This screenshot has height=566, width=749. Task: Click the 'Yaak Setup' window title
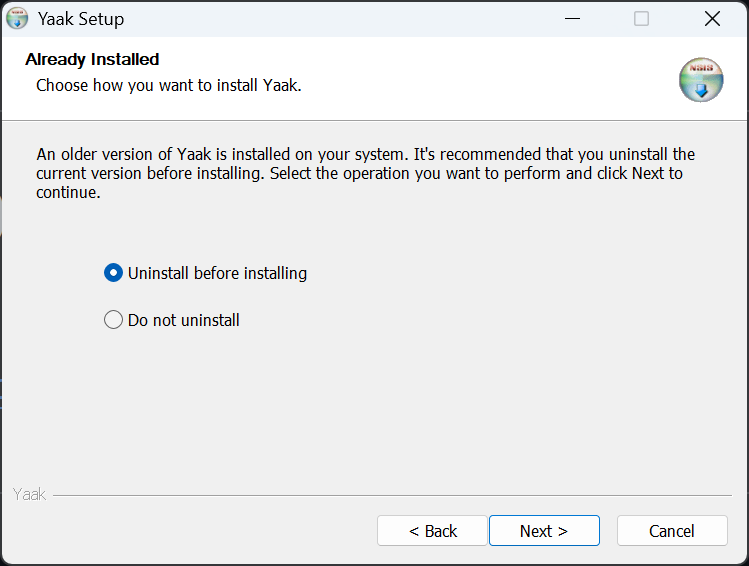(81, 19)
